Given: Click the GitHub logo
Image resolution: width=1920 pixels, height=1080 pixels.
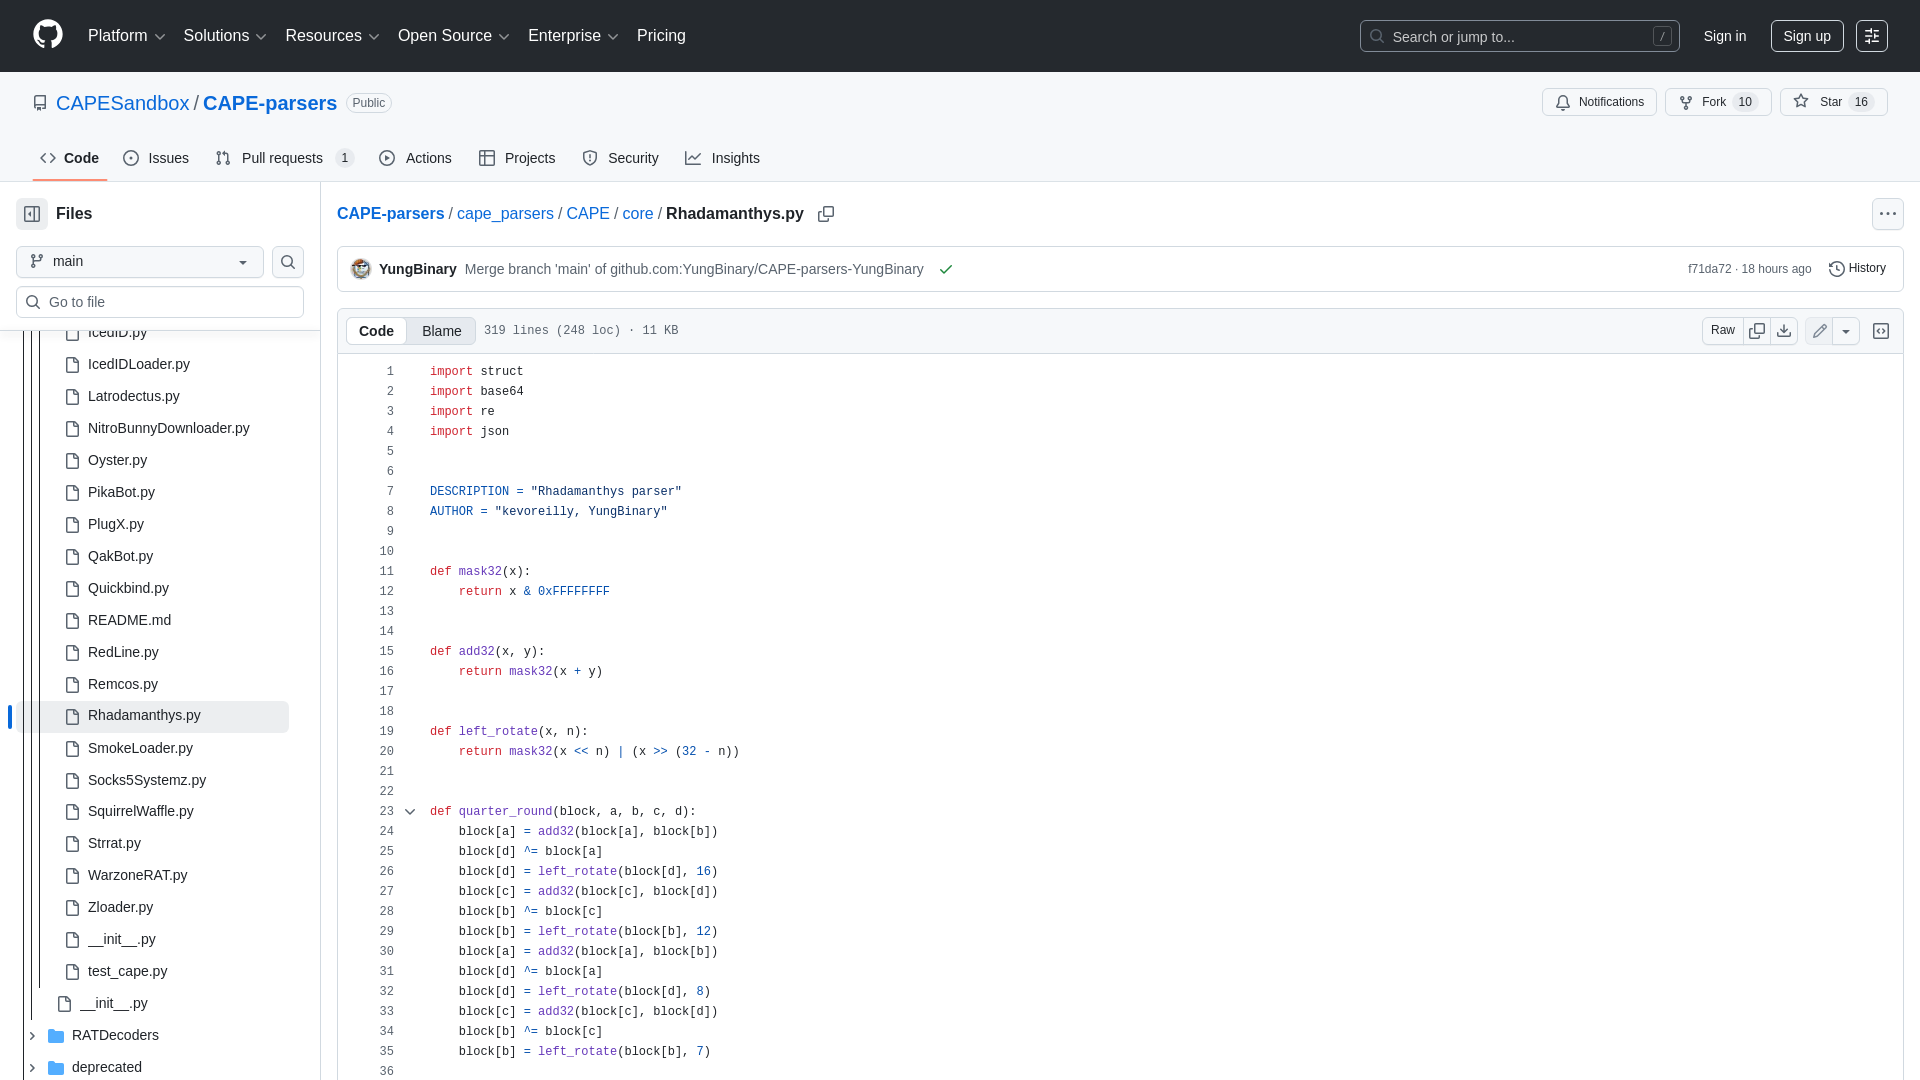Looking at the screenshot, I should [x=46, y=35].
